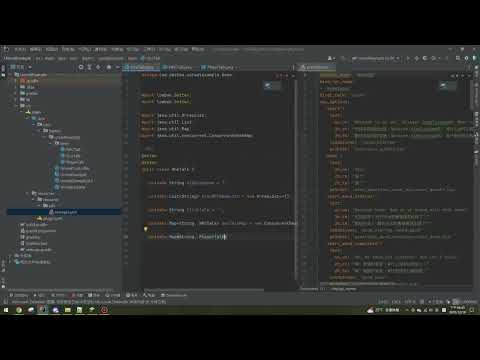Image resolution: width=480 pixels, height=360 pixels.
Task: Click the 'import java.util.List;' line
Action: coord(166,122)
